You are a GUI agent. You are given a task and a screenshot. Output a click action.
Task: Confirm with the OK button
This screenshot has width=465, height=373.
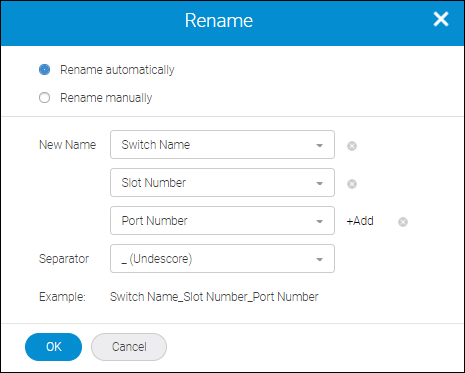tap(53, 347)
